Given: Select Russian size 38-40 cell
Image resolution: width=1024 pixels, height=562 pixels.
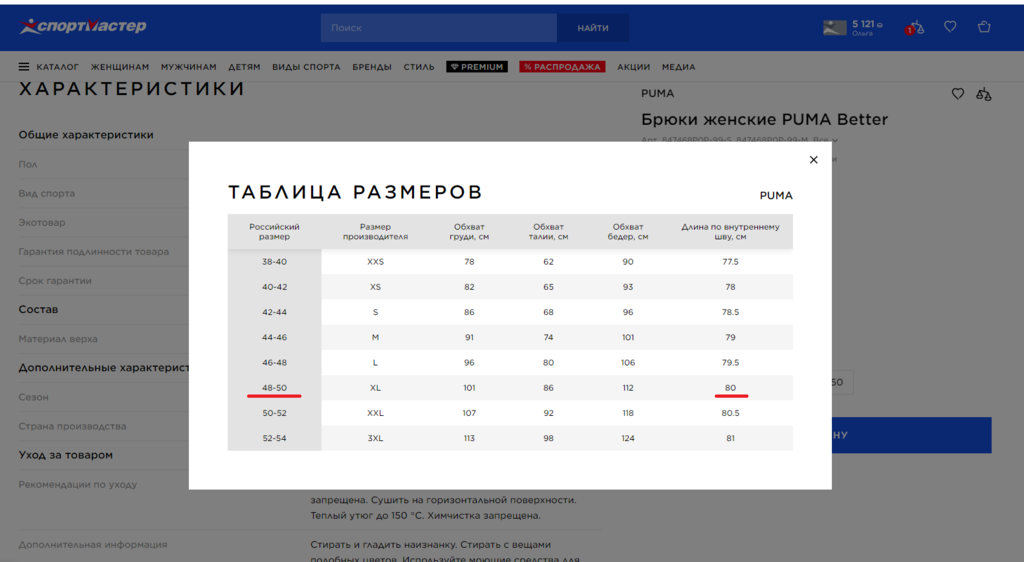Looking at the screenshot, I should [274, 262].
